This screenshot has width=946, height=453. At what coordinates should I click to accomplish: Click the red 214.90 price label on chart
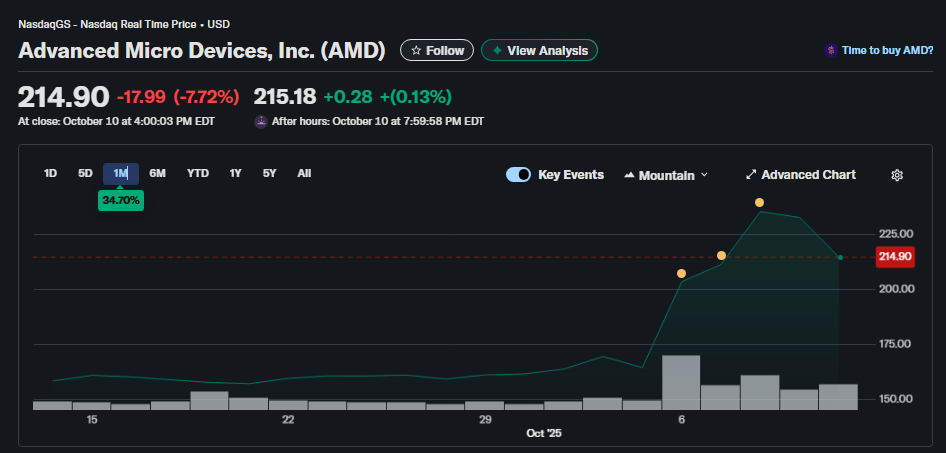click(895, 257)
